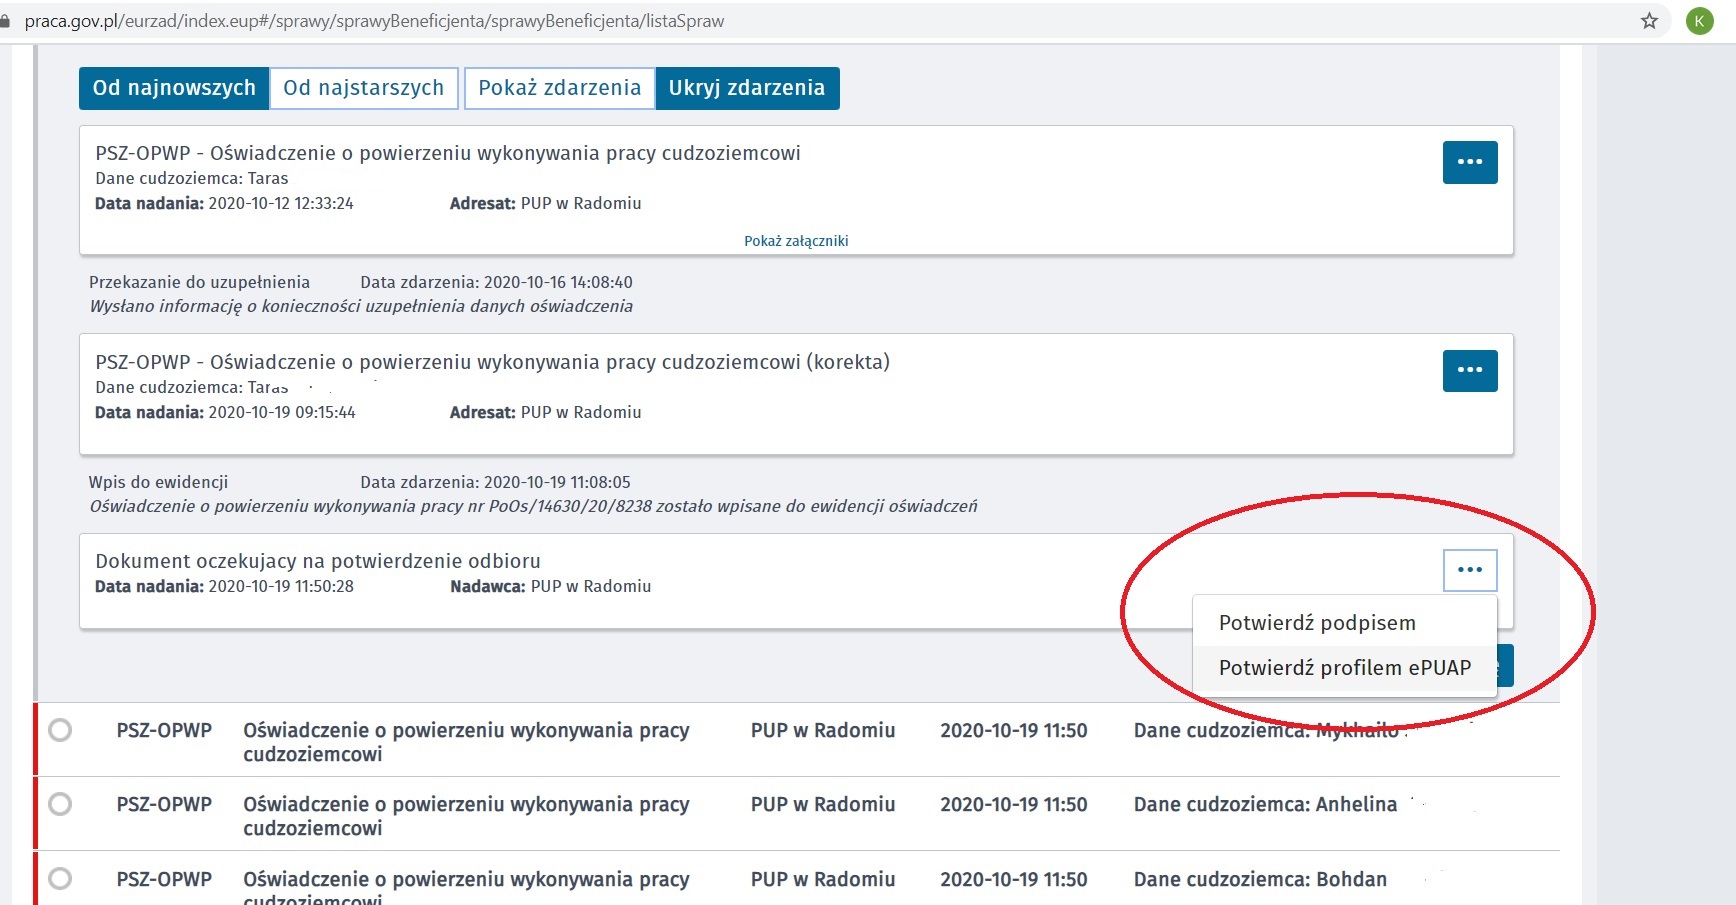
Task: Open the three-dot menu for korekta document
Action: [x=1469, y=370]
